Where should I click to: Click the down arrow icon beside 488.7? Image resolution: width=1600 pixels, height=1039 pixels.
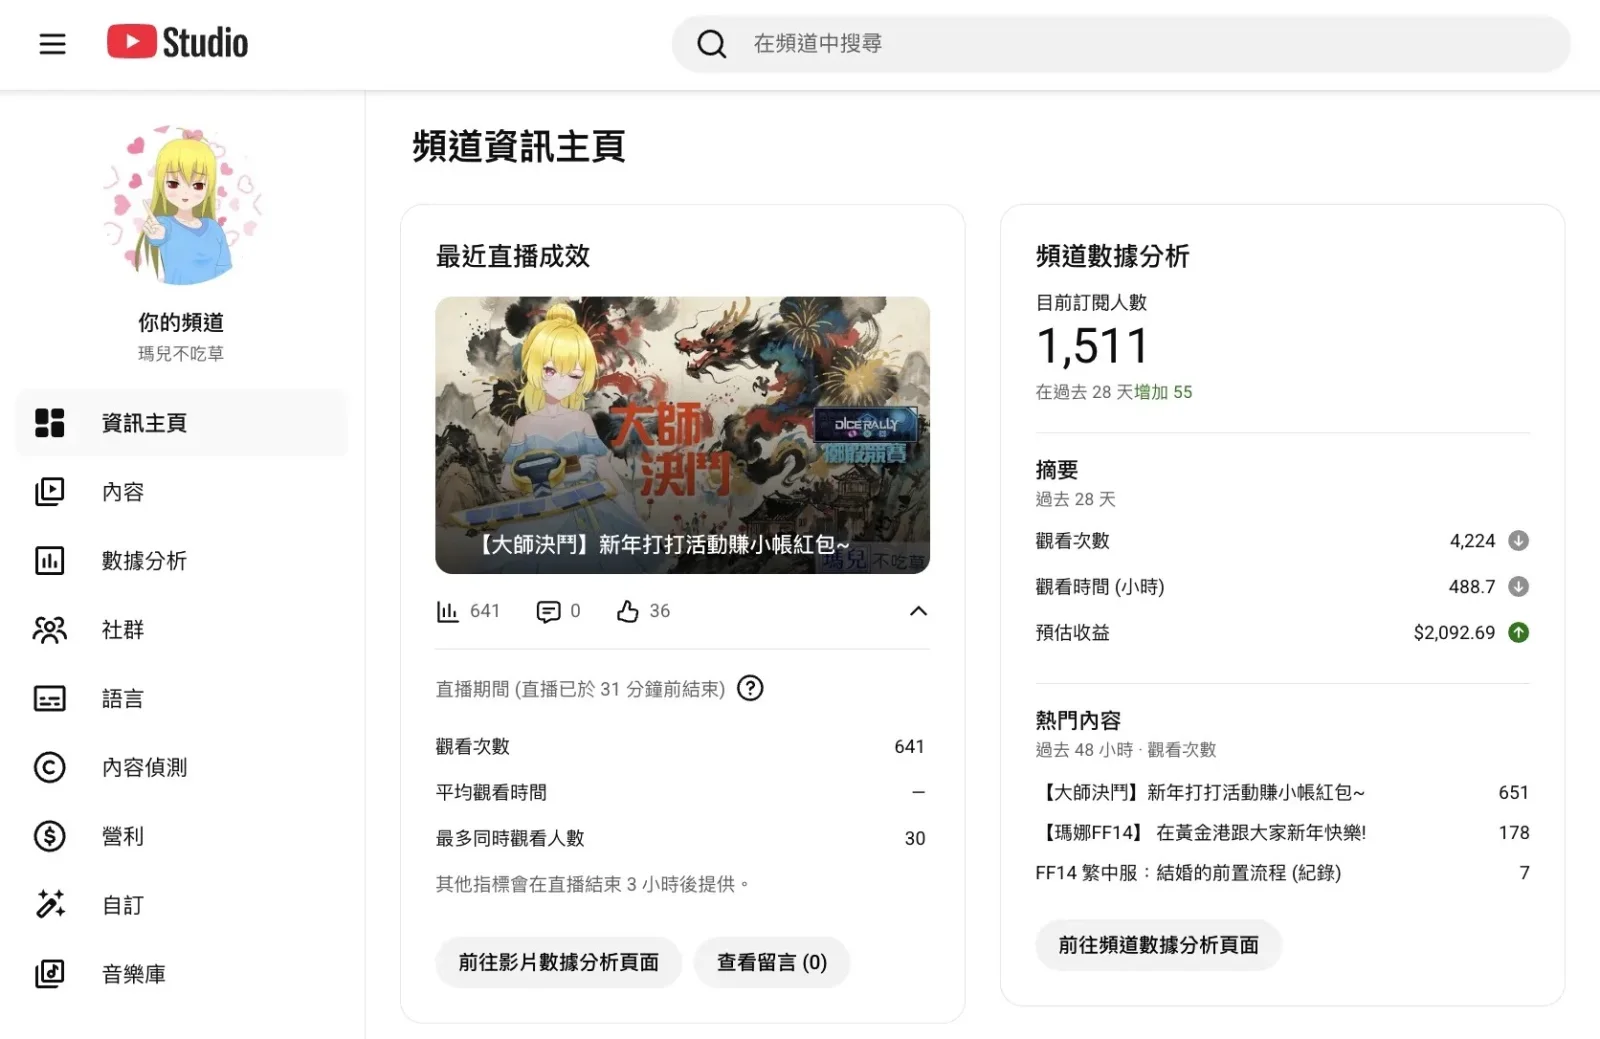tap(1518, 587)
